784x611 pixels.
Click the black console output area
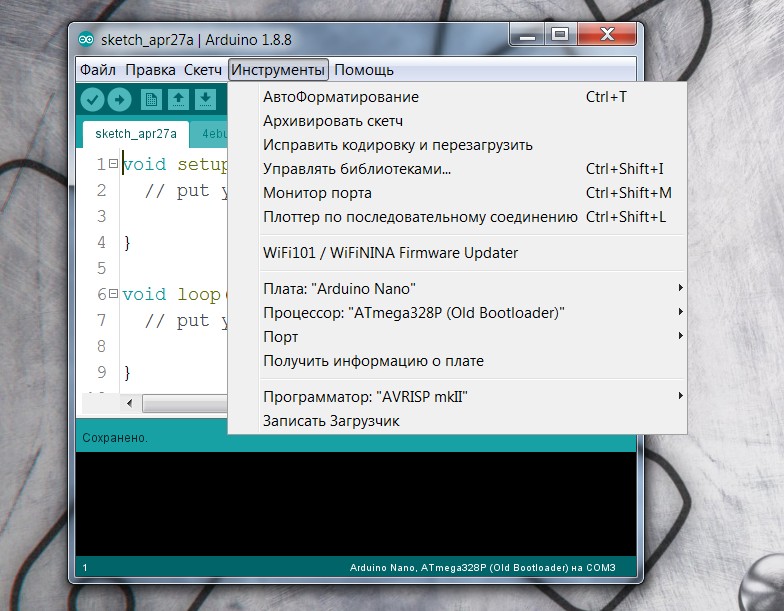coord(356,504)
